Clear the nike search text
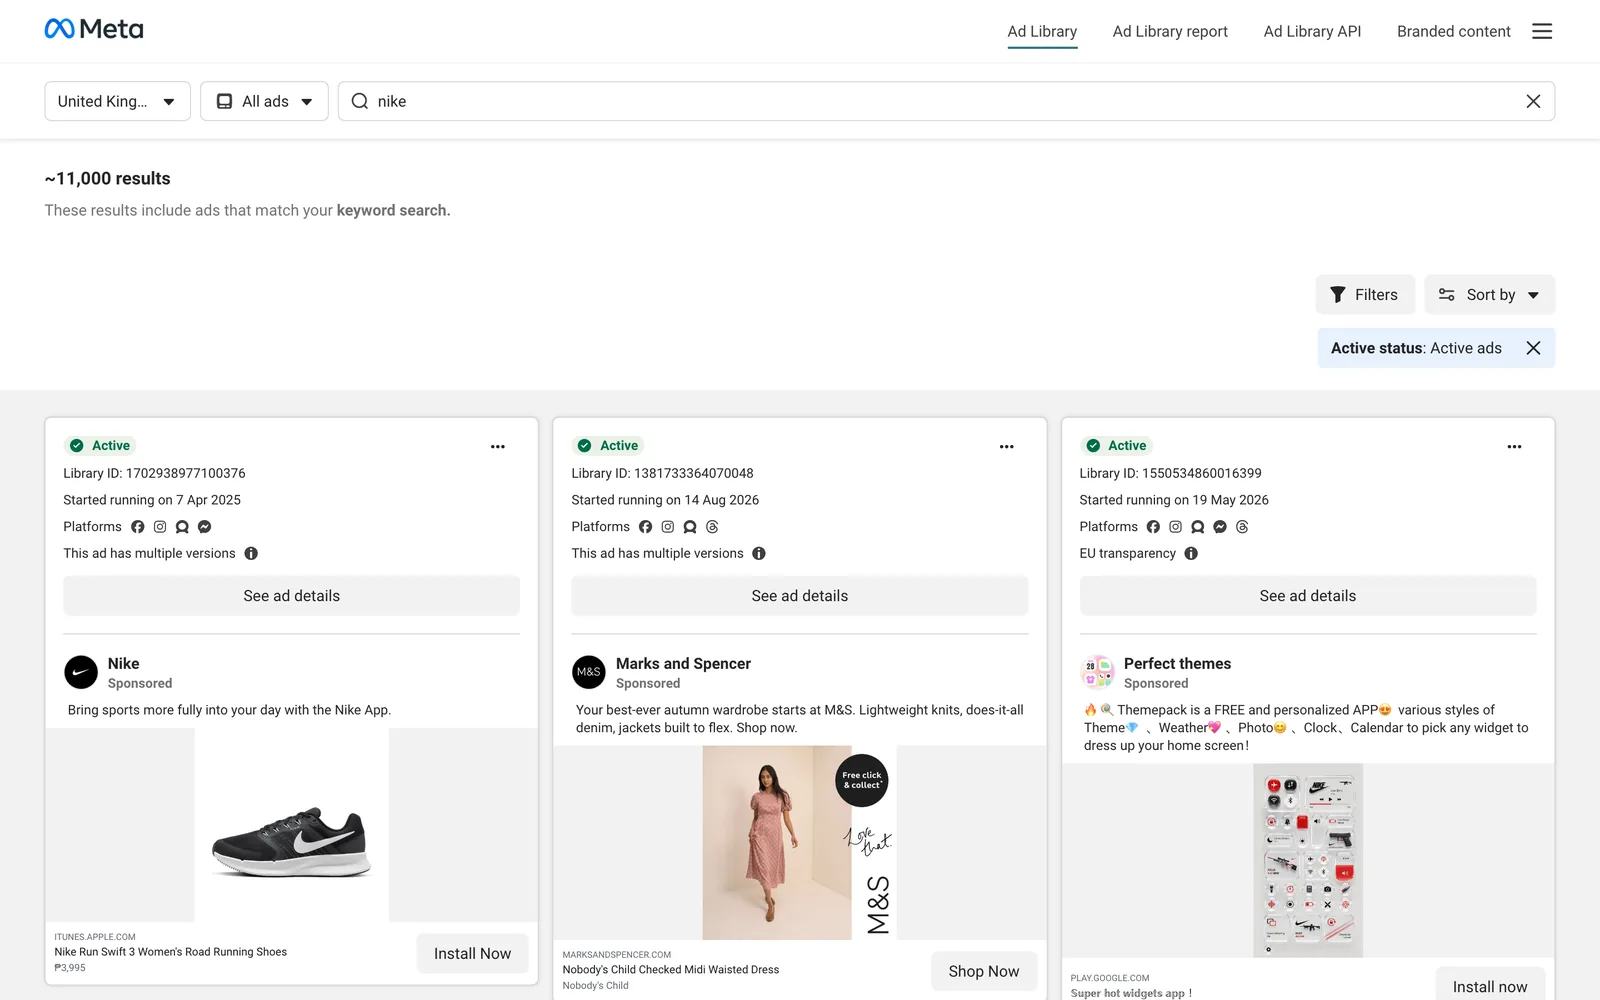1600x1000 pixels. 1533,101
